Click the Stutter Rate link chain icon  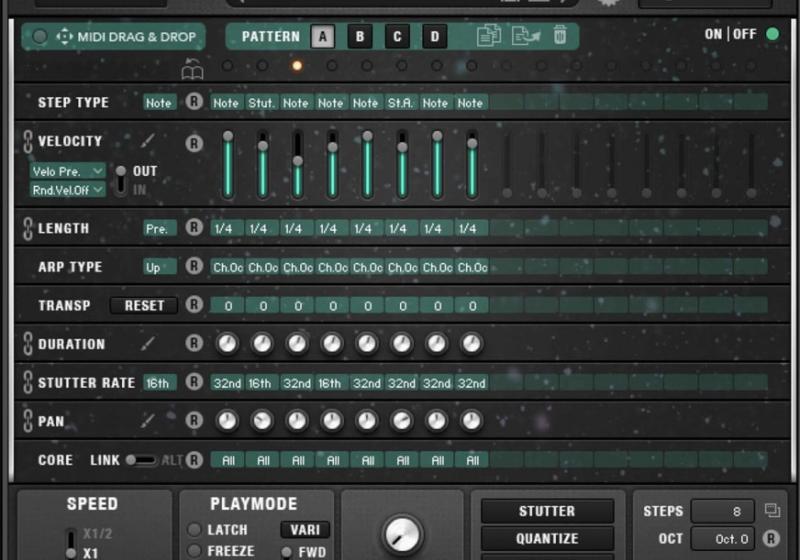[28, 382]
